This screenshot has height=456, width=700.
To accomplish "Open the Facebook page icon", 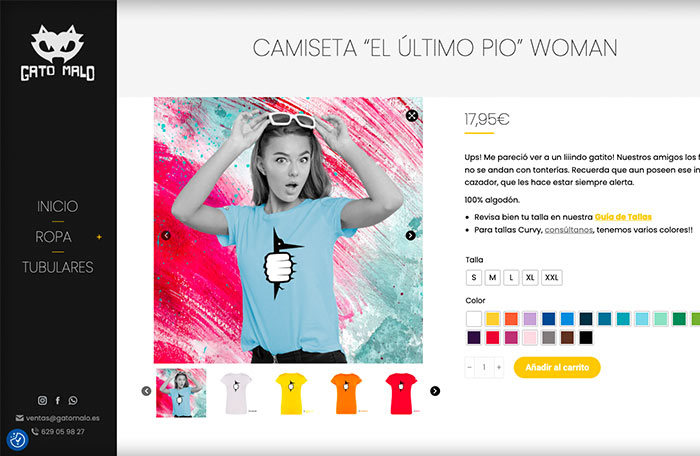I will pyautogui.click(x=58, y=400).
